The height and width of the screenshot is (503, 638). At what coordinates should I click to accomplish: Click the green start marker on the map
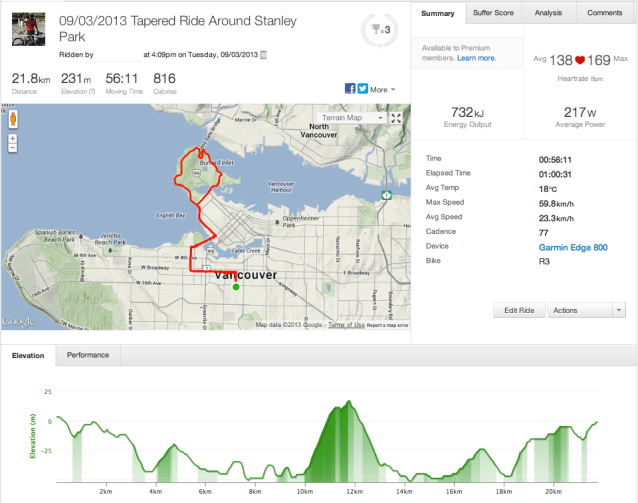236,287
